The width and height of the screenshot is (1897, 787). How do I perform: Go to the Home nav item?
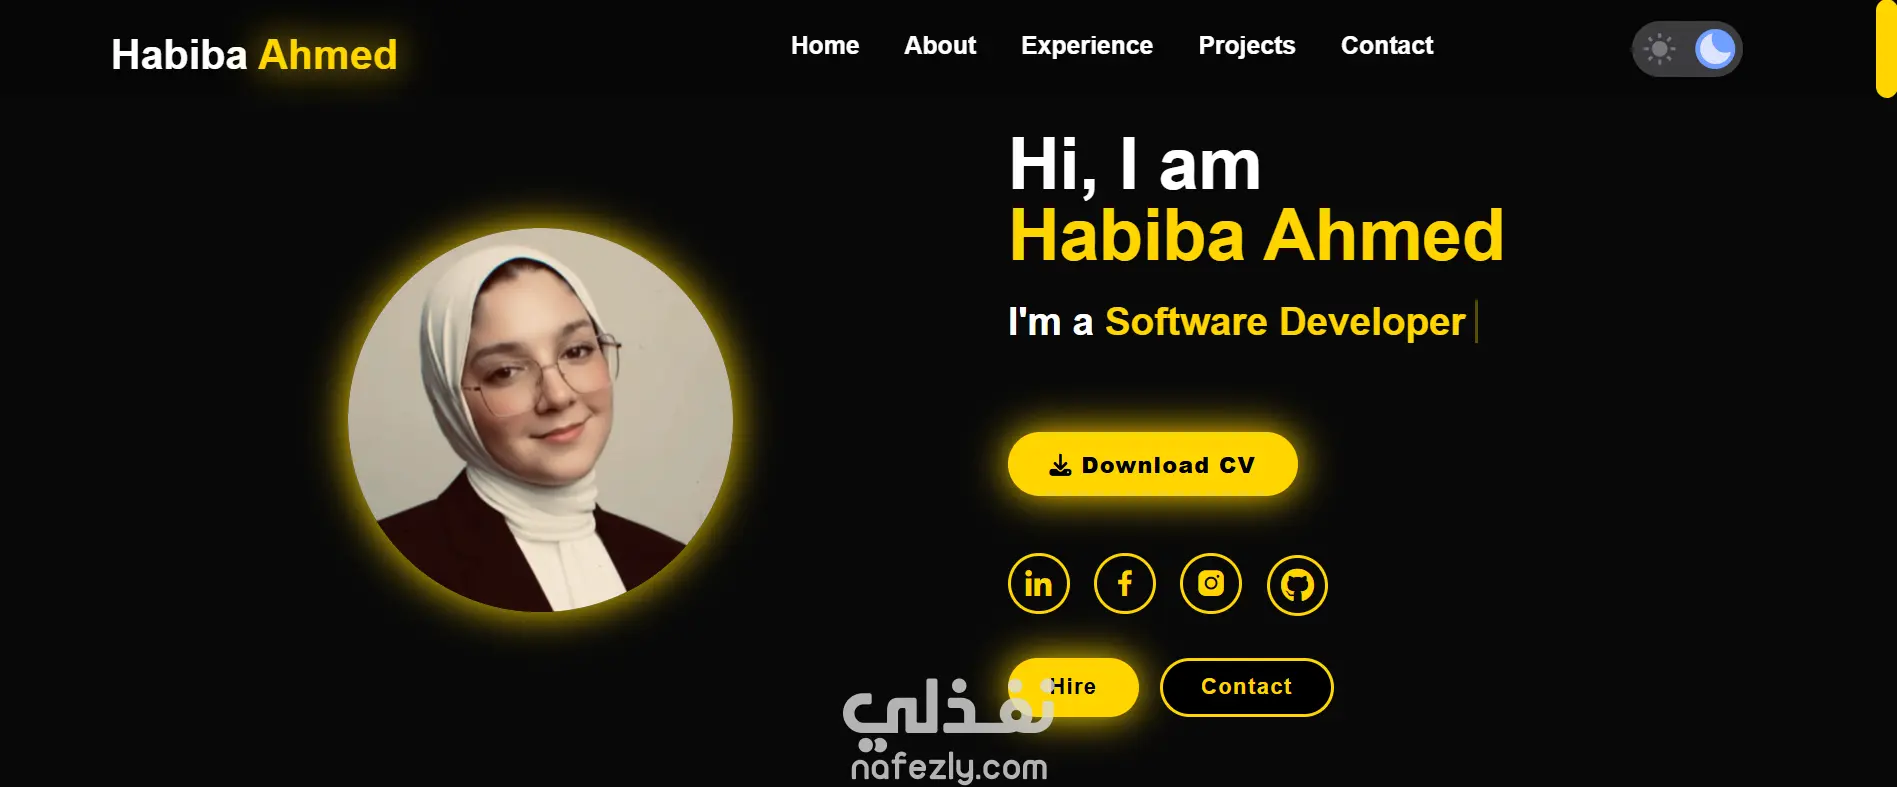825,46
